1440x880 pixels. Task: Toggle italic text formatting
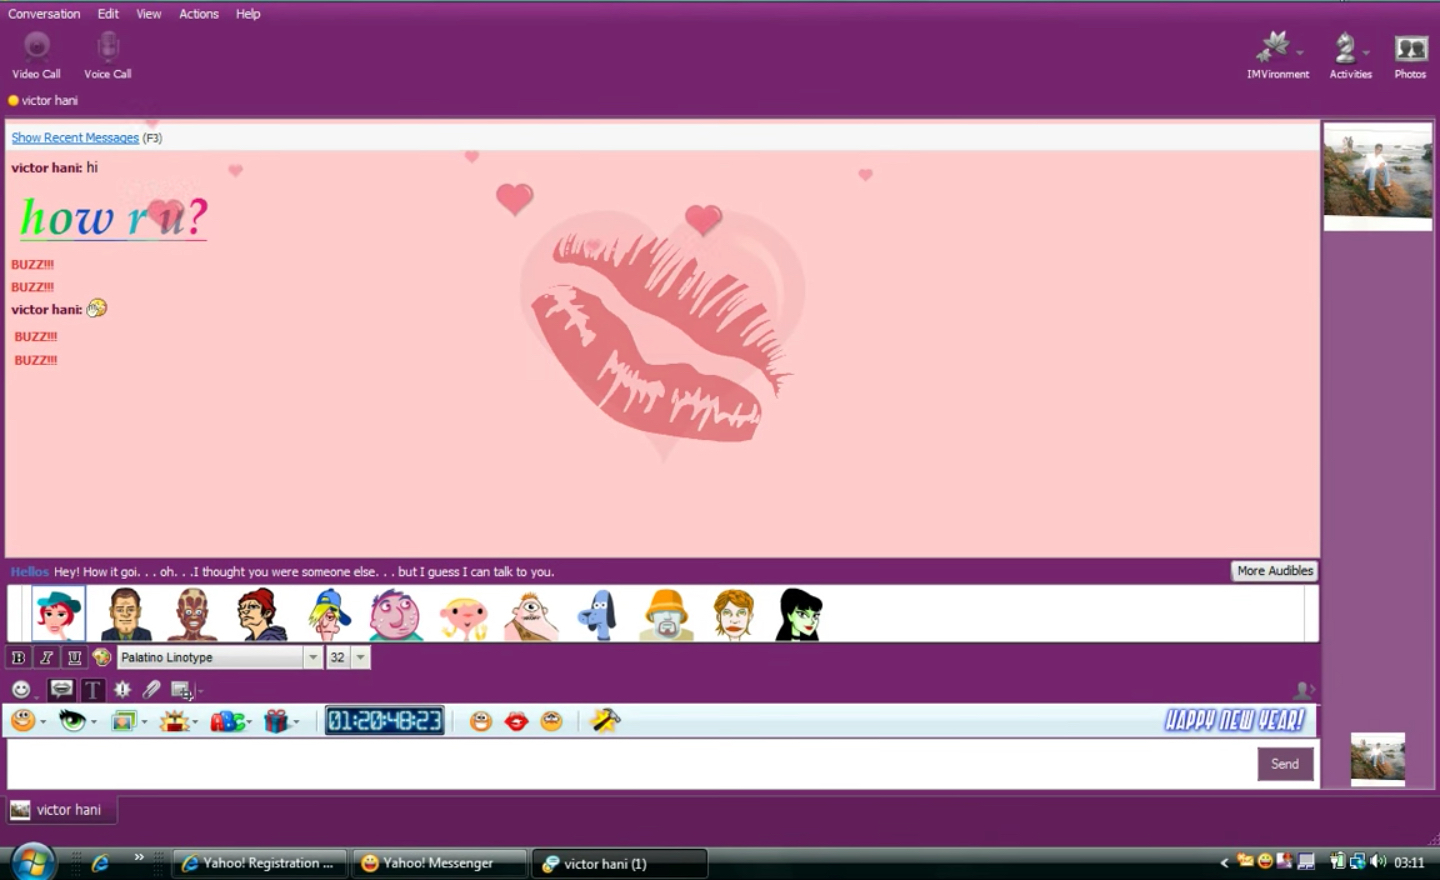(x=46, y=657)
